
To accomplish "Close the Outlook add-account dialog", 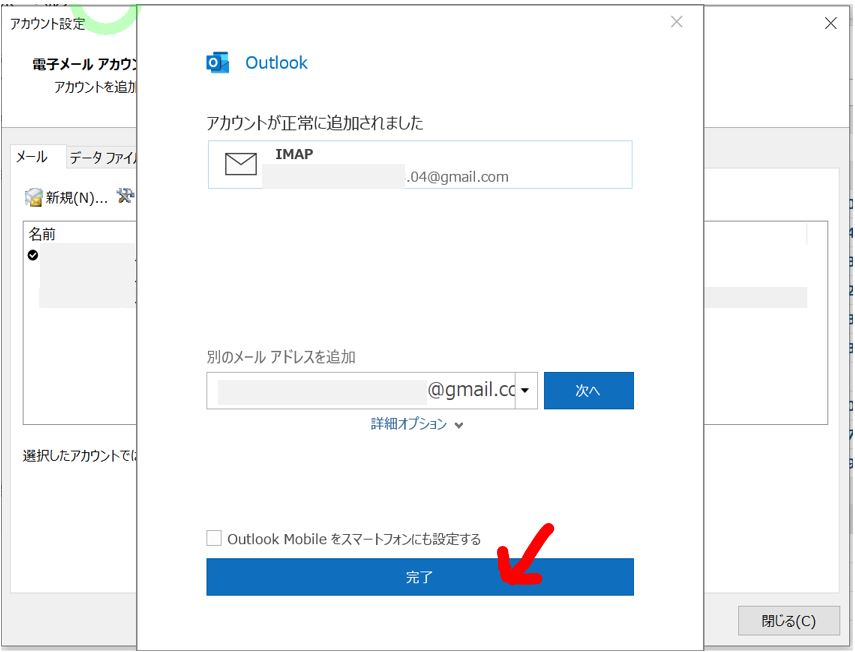I will pos(676,22).
